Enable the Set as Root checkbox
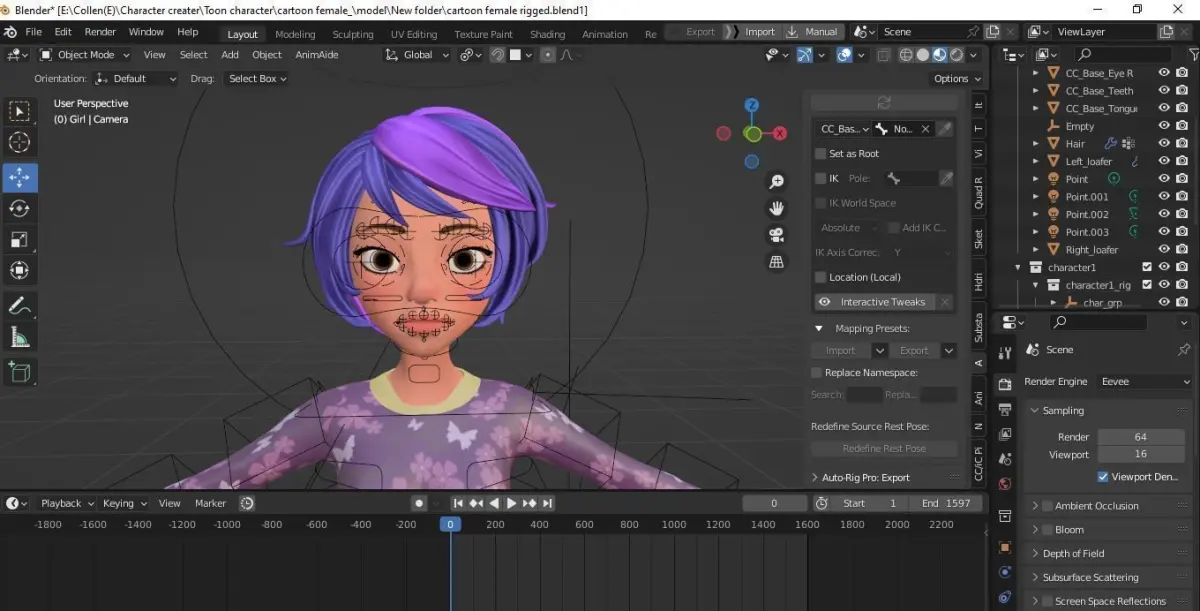Viewport: 1200px width, 611px height. click(820, 154)
